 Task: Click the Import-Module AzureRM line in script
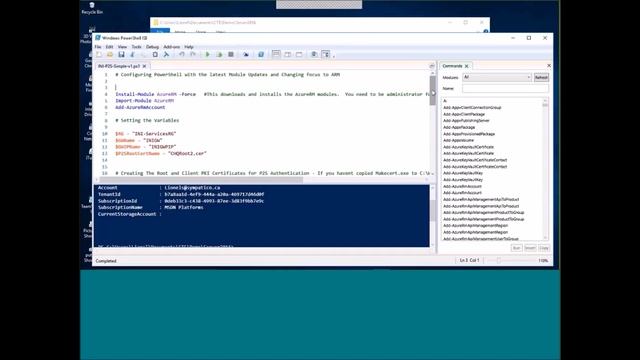coord(144,101)
